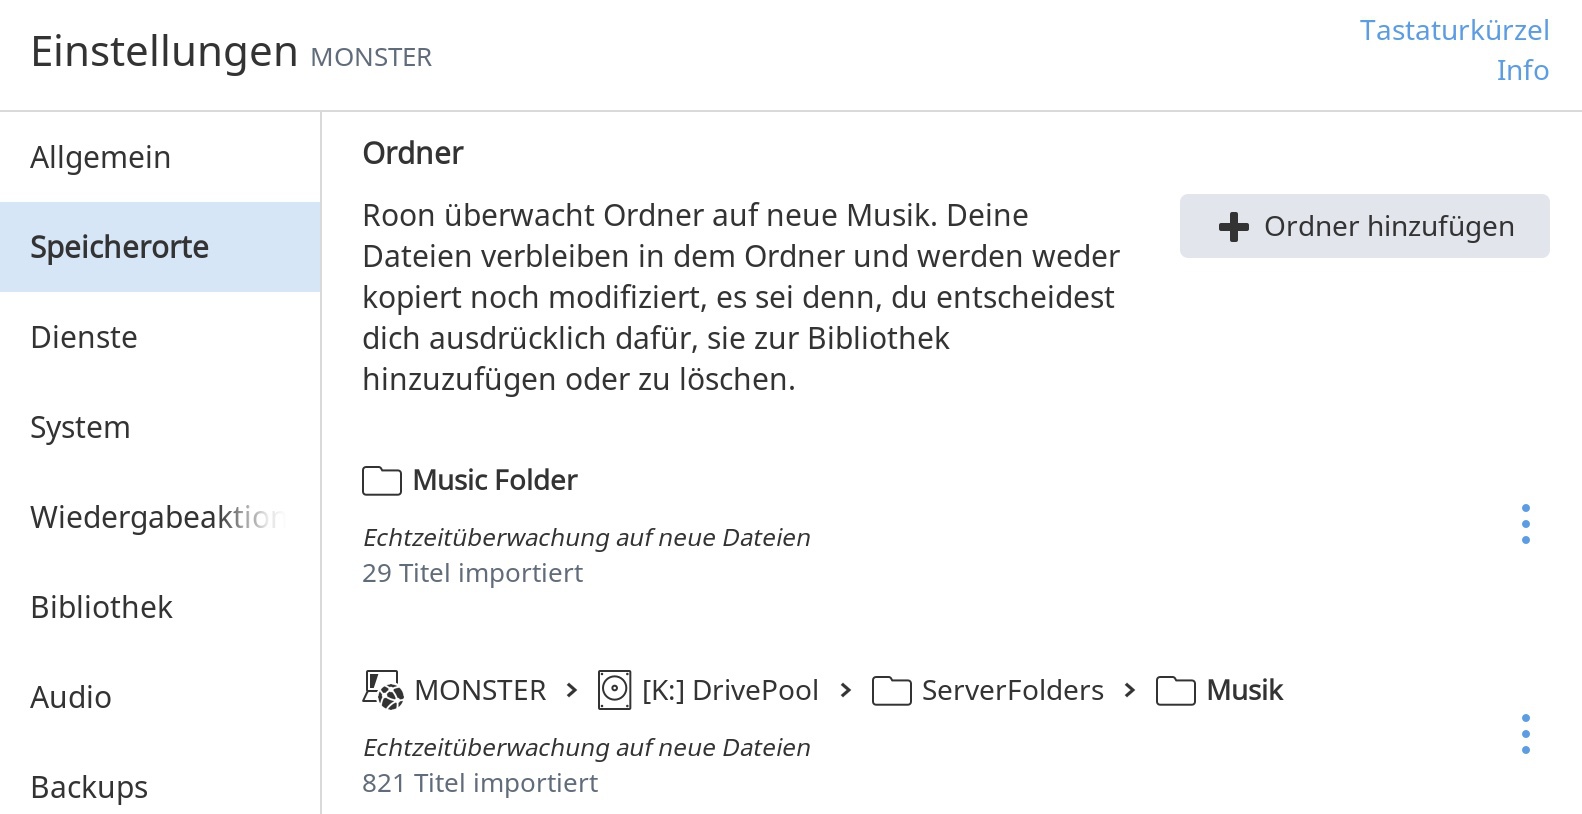
Task: Open the Audio settings section
Action: (71, 697)
